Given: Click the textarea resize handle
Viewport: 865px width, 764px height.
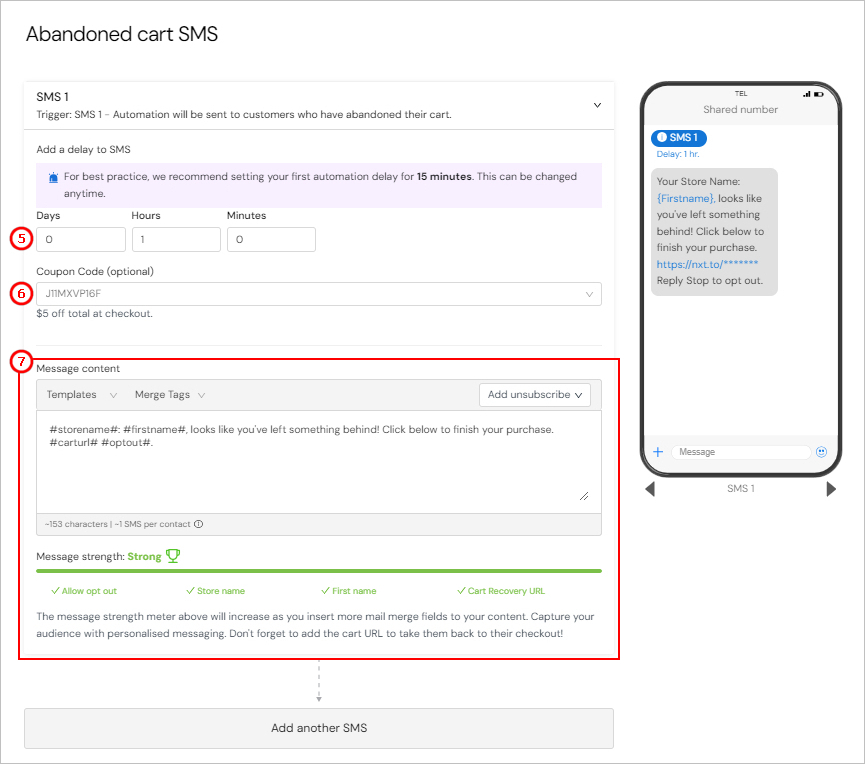Looking at the screenshot, I should point(584,496).
